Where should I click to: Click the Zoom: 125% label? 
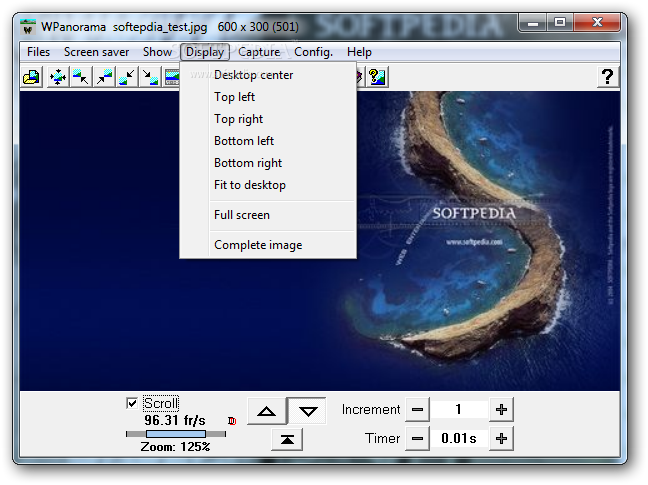[175, 447]
